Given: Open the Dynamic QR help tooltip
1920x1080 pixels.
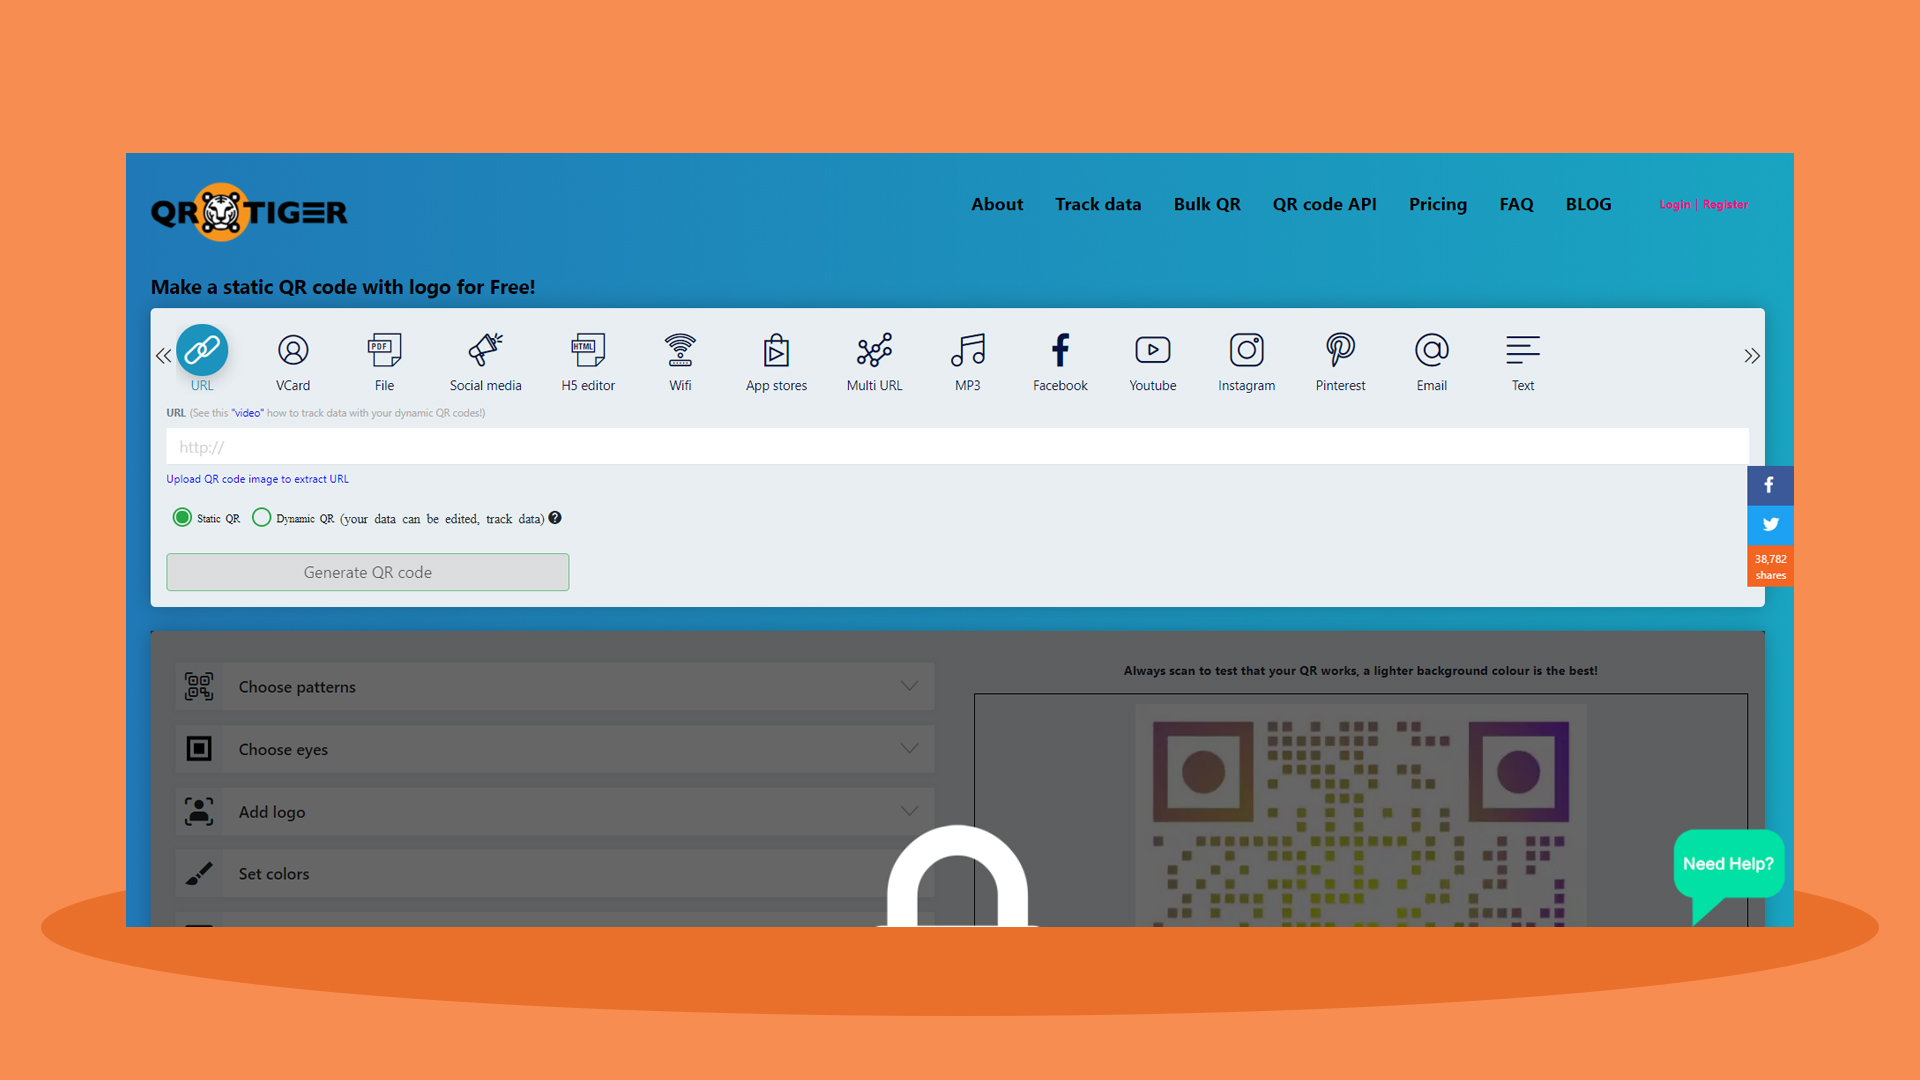Looking at the screenshot, I should (555, 518).
